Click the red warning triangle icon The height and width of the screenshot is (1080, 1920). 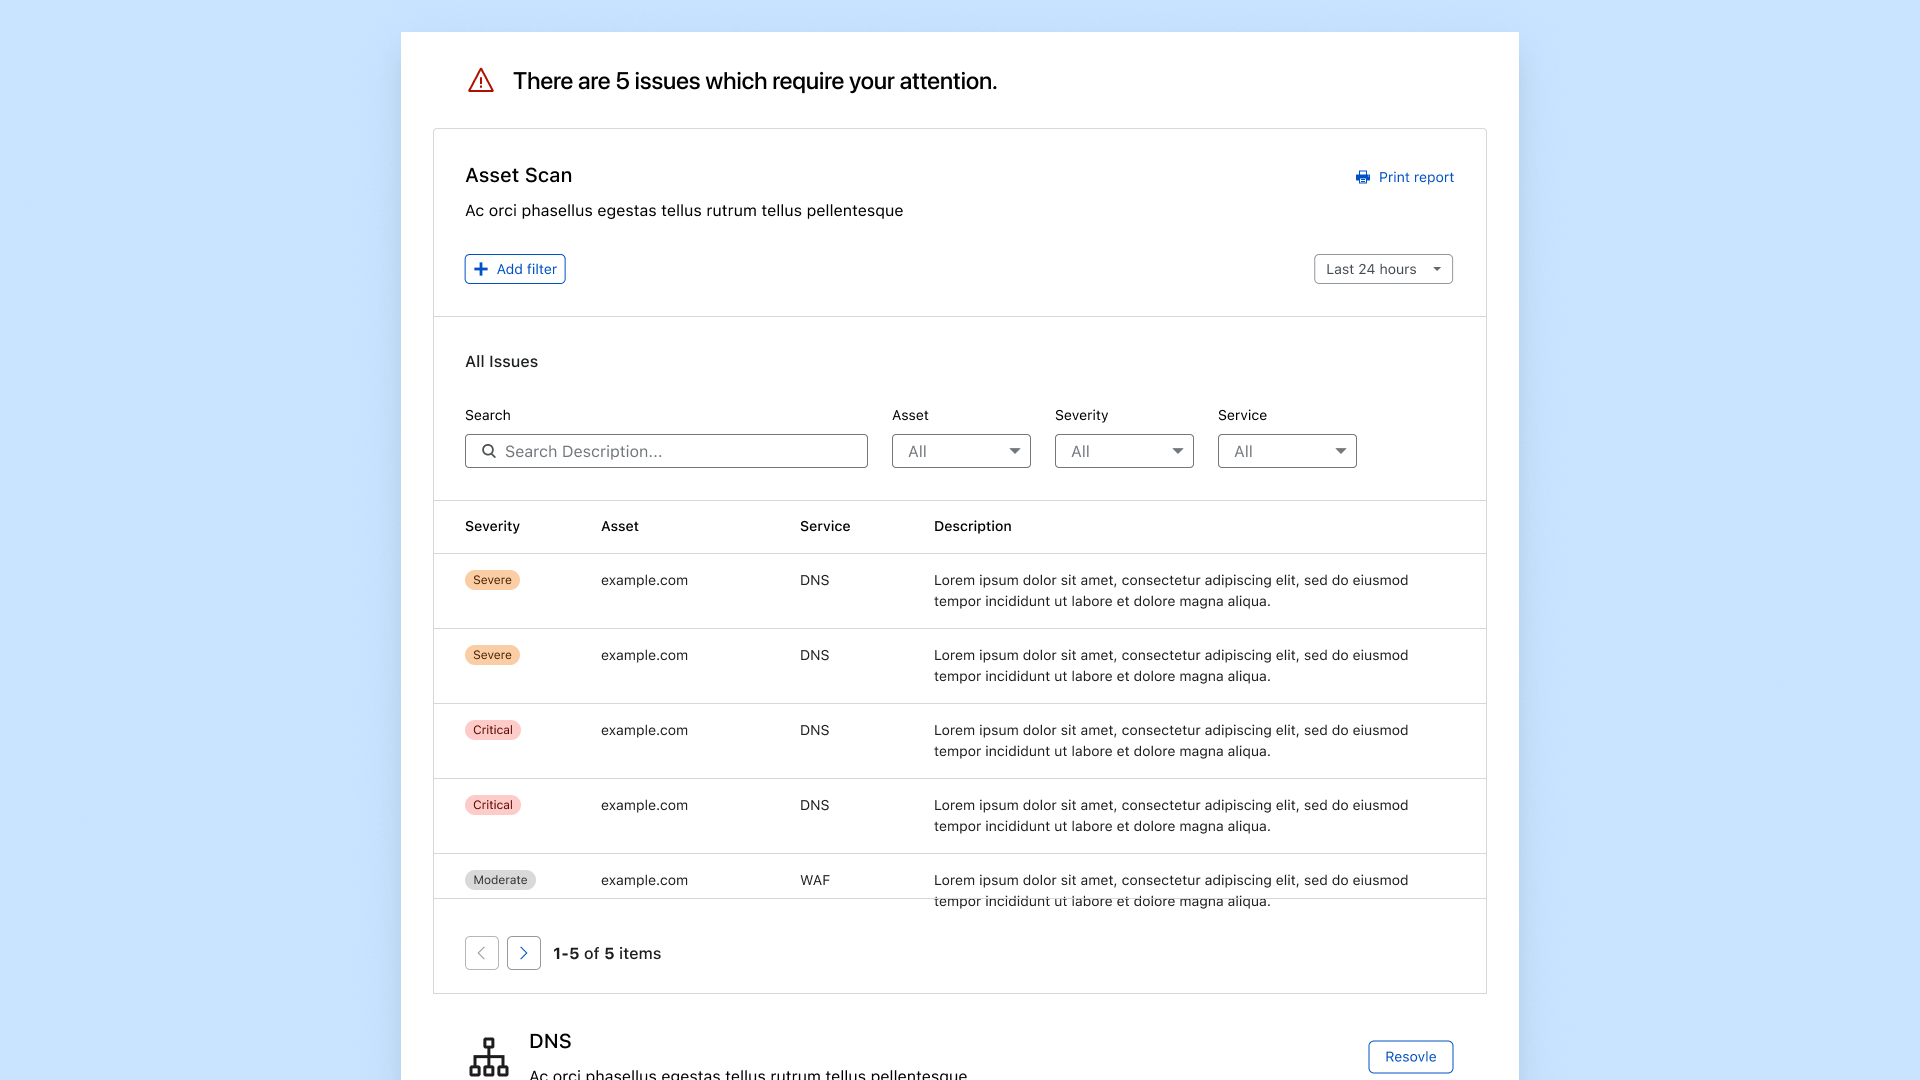click(x=481, y=81)
